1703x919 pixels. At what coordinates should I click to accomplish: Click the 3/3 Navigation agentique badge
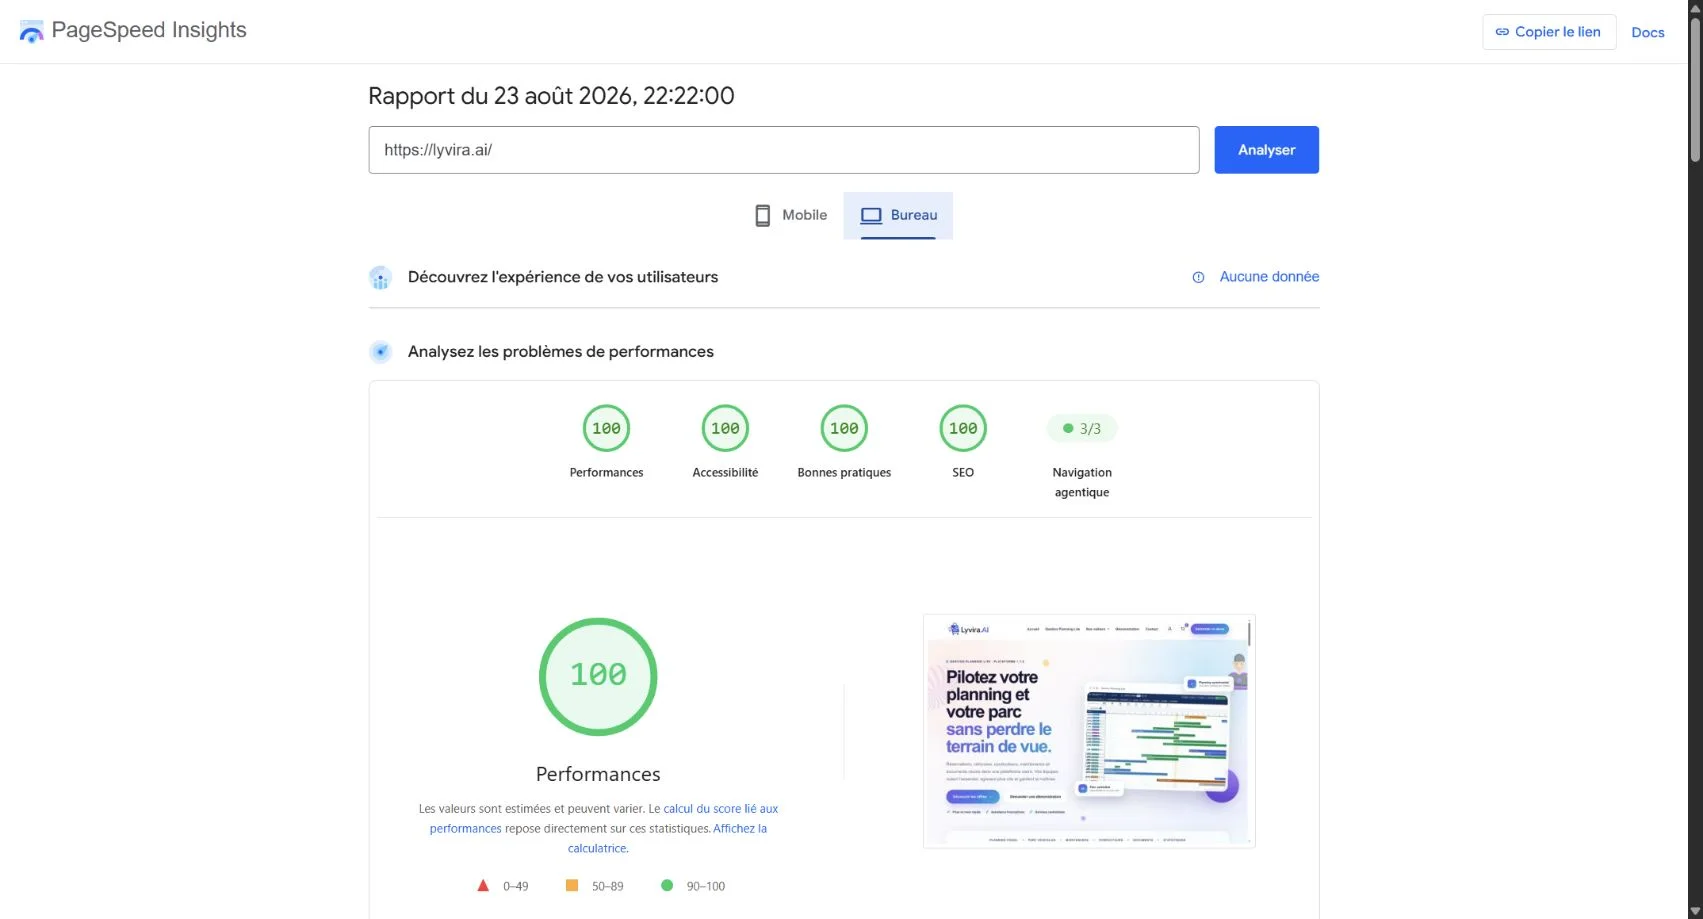pos(1082,428)
